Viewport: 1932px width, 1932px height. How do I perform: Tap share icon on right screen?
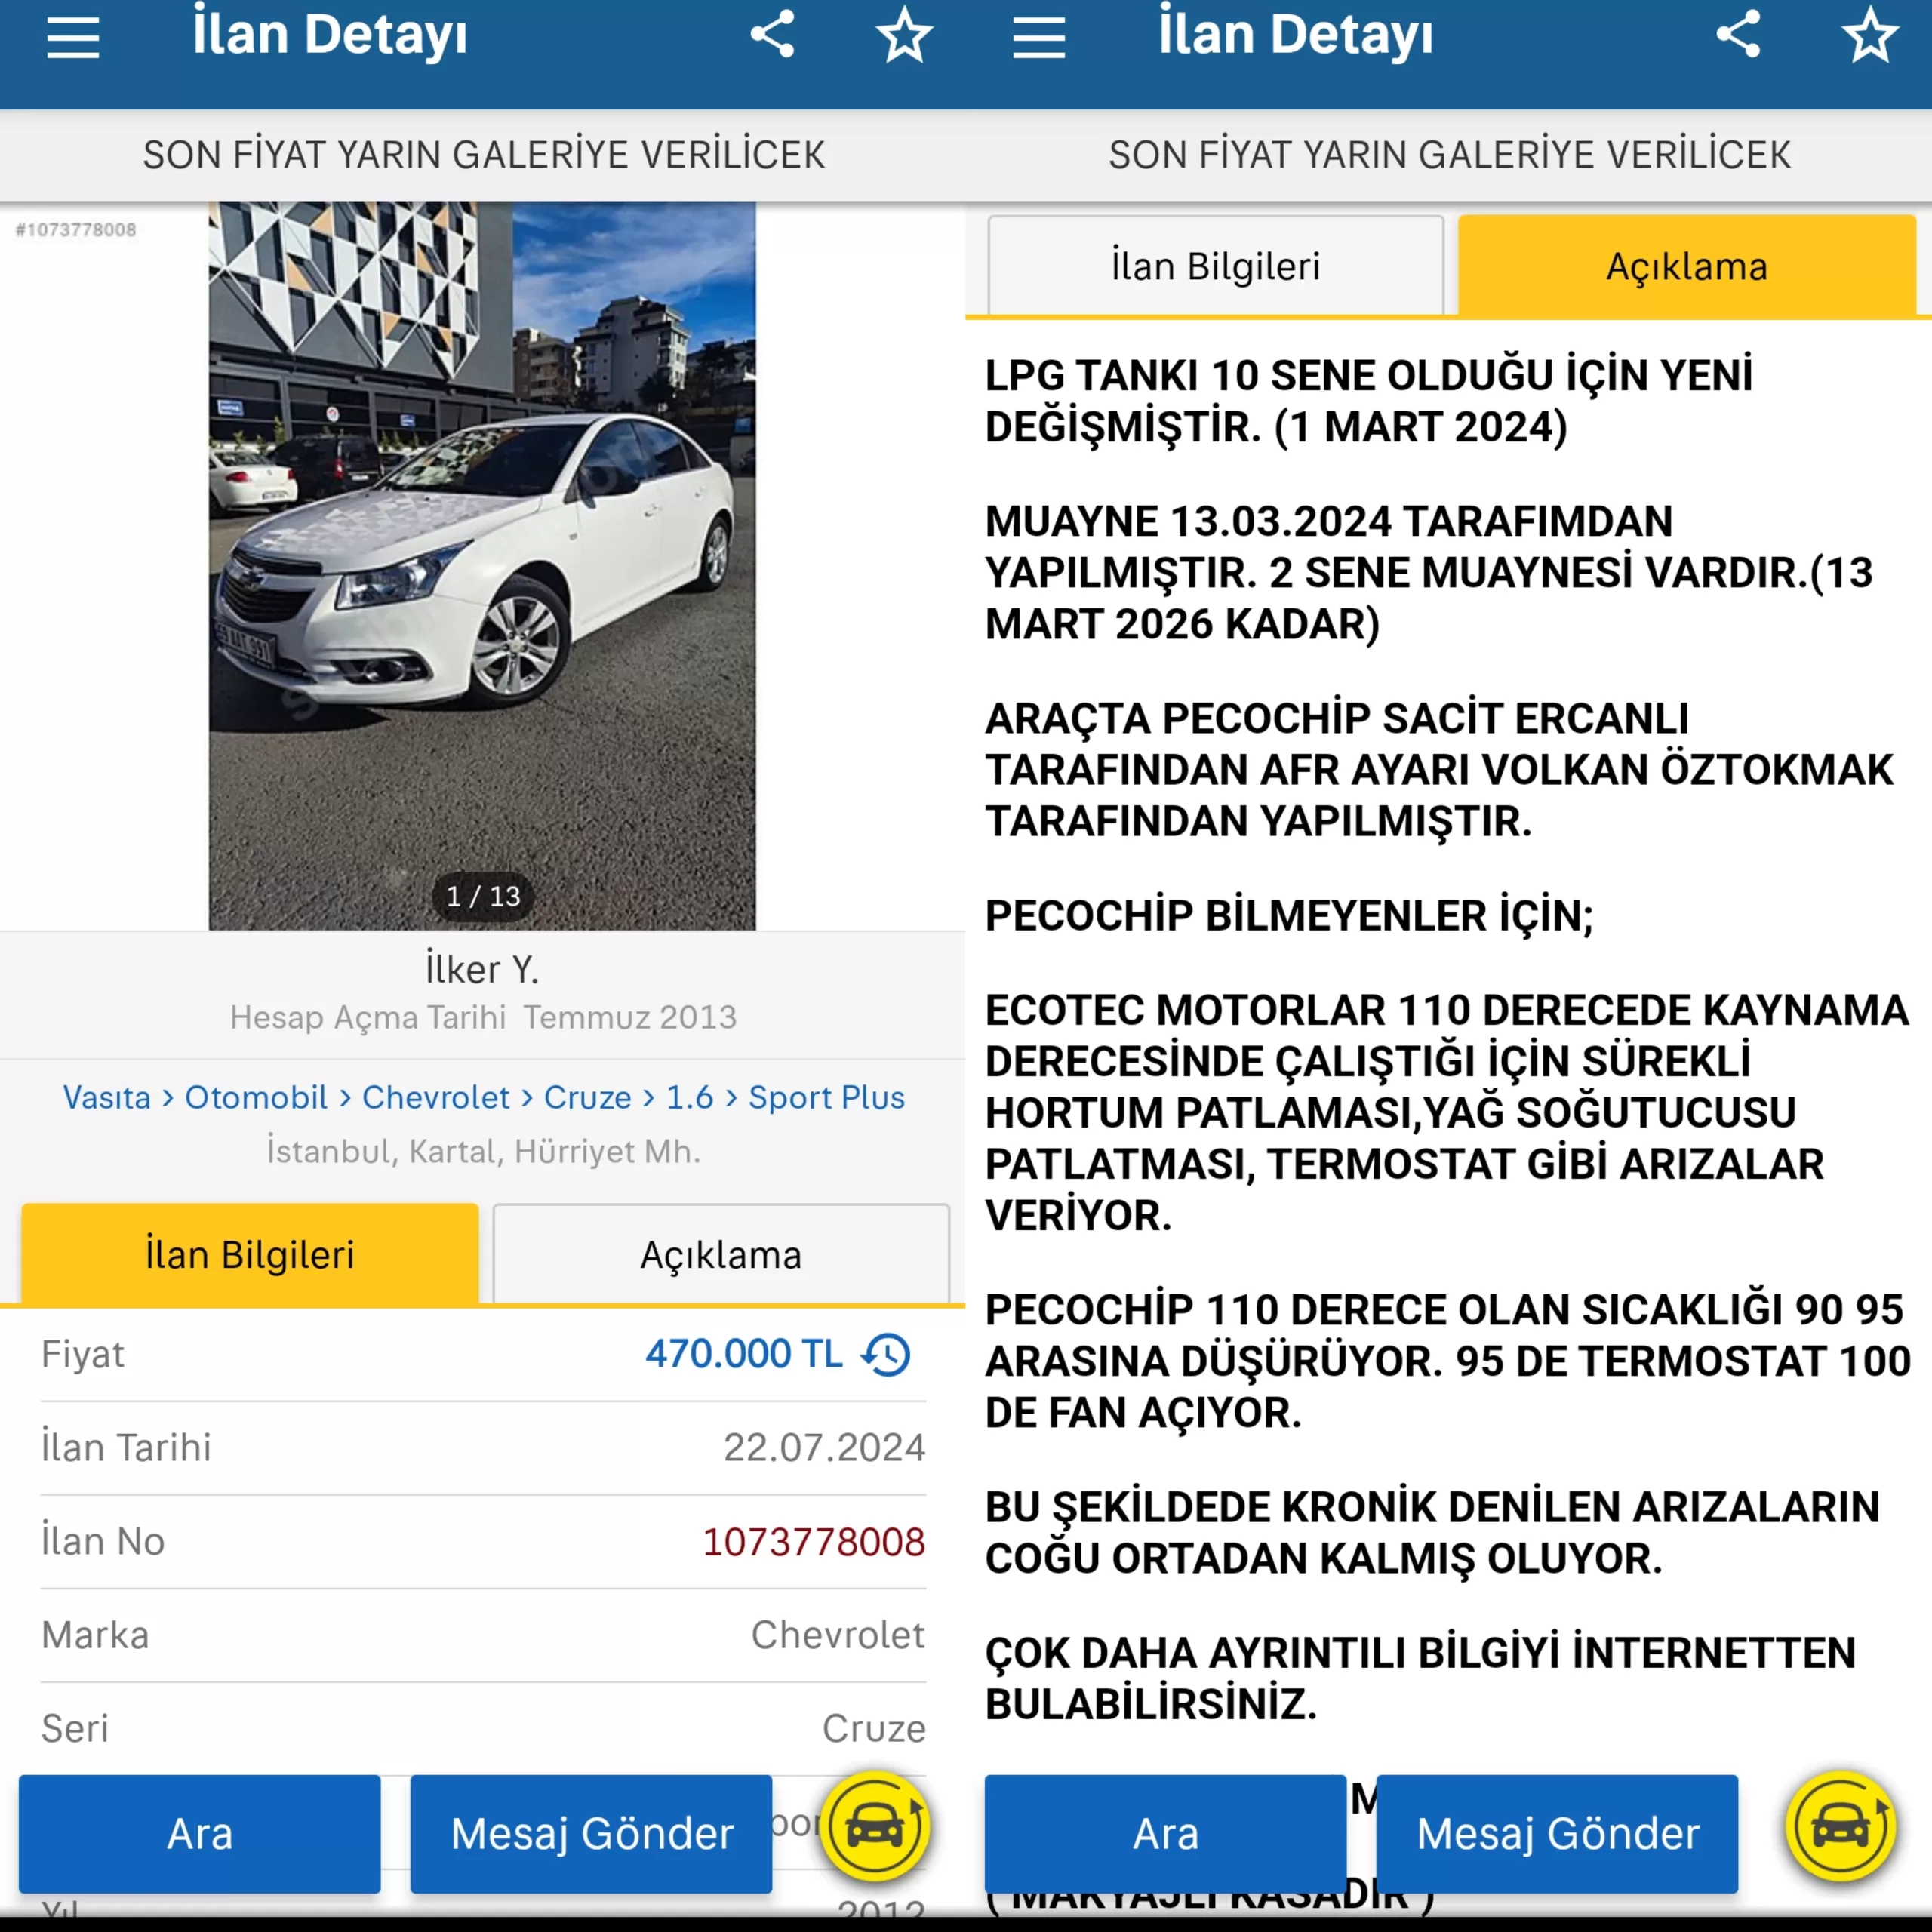click(1739, 35)
